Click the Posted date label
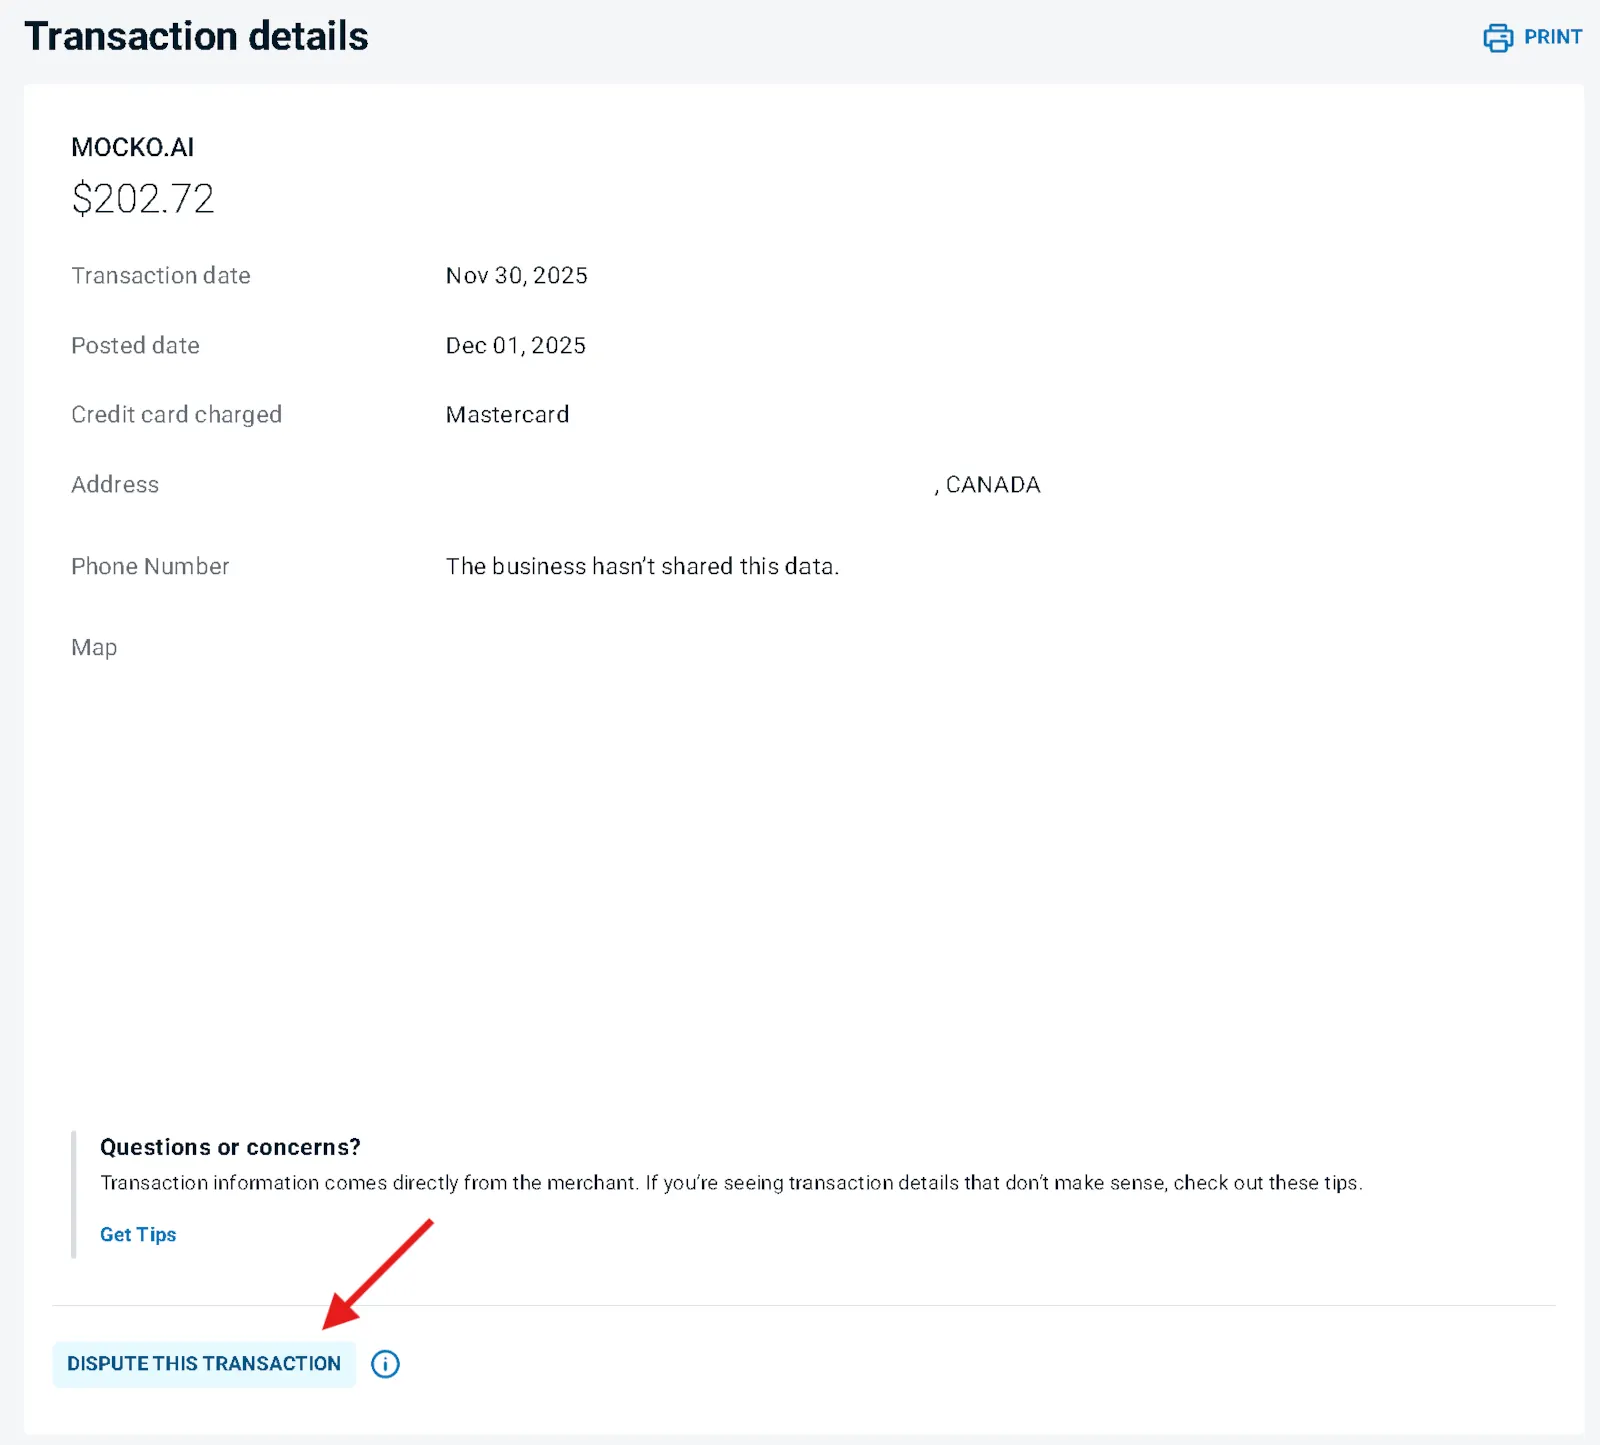The image size is (1600, 1445). [135, 346]
